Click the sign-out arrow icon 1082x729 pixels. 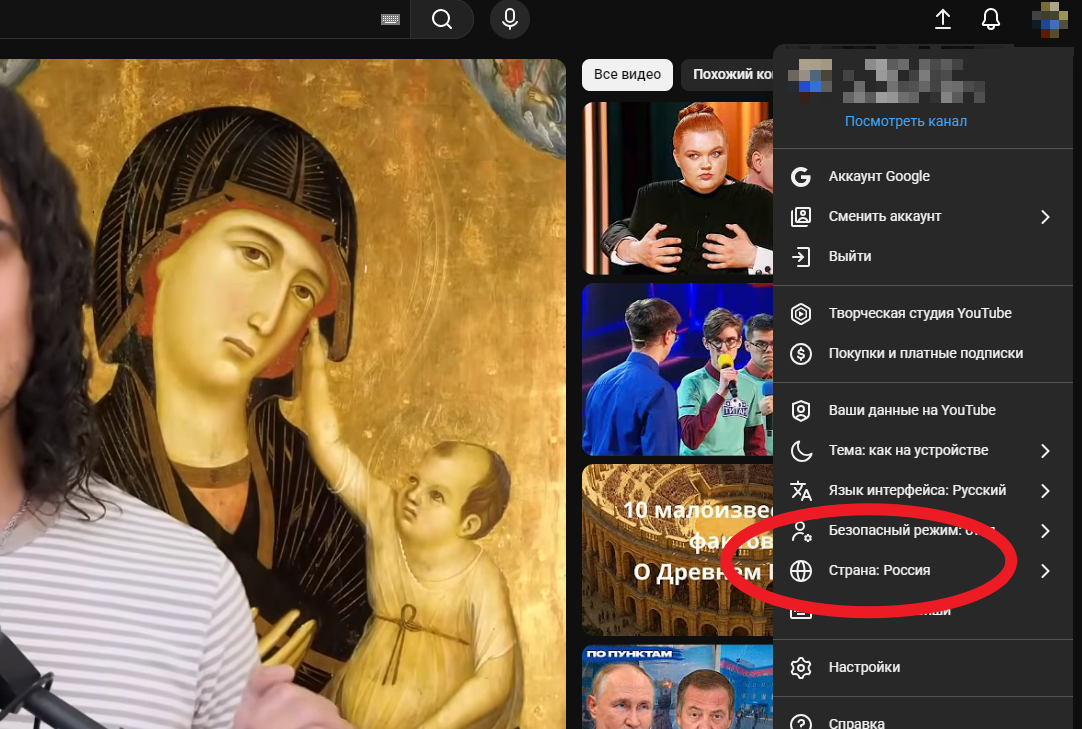click(800, 257)
